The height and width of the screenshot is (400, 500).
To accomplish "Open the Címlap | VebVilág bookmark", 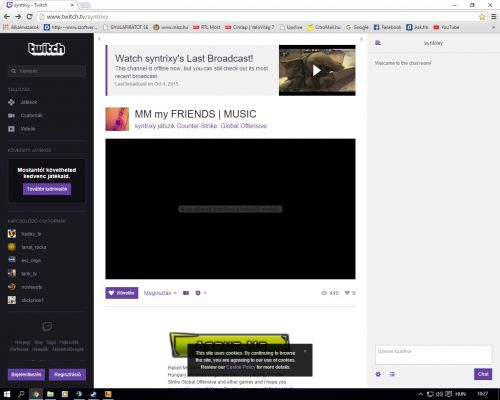I will 250,27.
